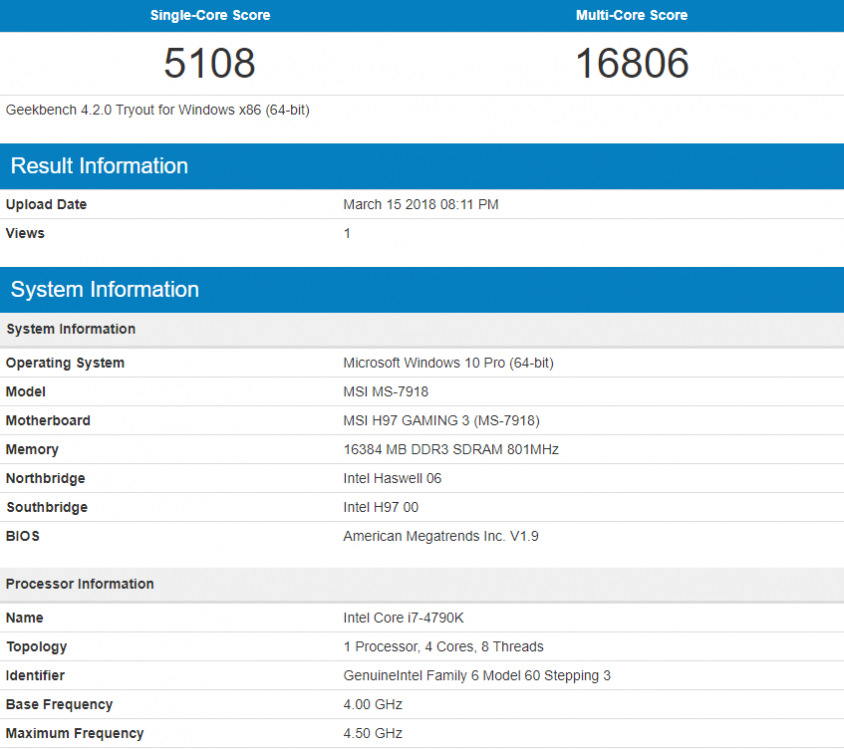Select Microsoft Windows 10 Pro (64-bit) value
Image resolution: width=844 pixels, height=750 pixels.
click(448, 363)
